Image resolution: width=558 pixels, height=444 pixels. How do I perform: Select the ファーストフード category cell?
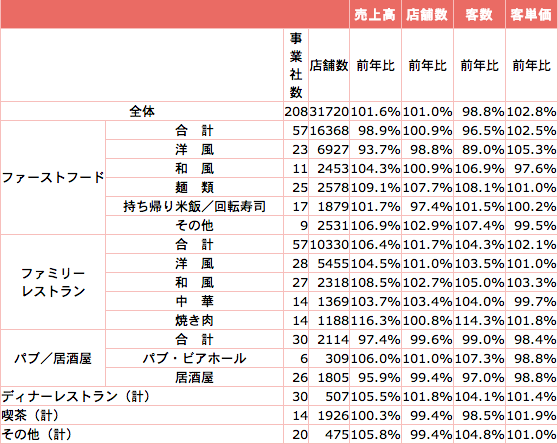[x=53, y=178]
